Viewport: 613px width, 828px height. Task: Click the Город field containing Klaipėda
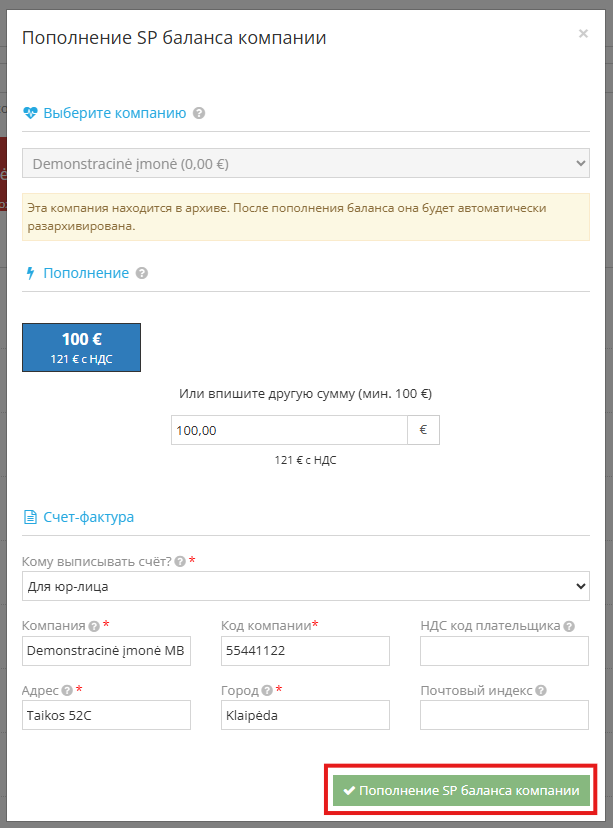(x=305, y=715)
